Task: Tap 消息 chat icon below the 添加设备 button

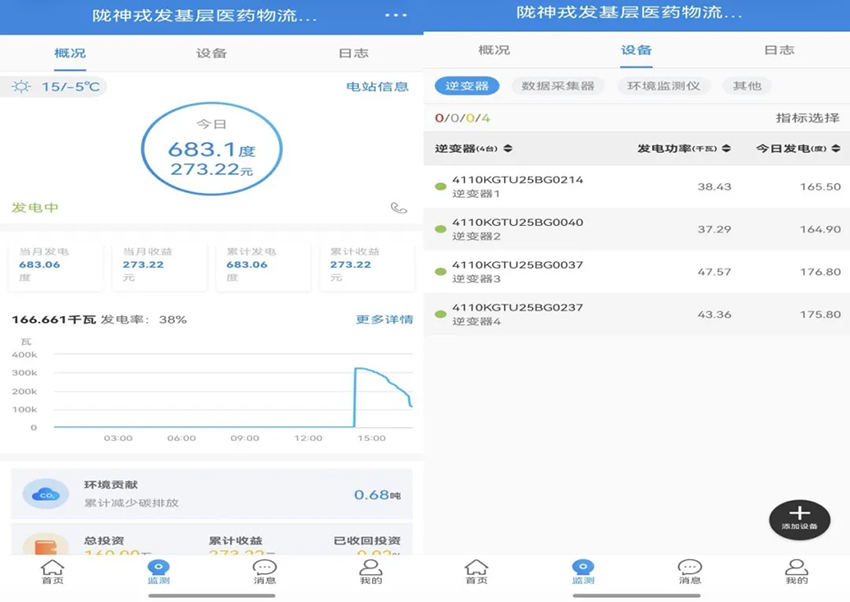Action: pyautogui.click(x=690, y=571)
